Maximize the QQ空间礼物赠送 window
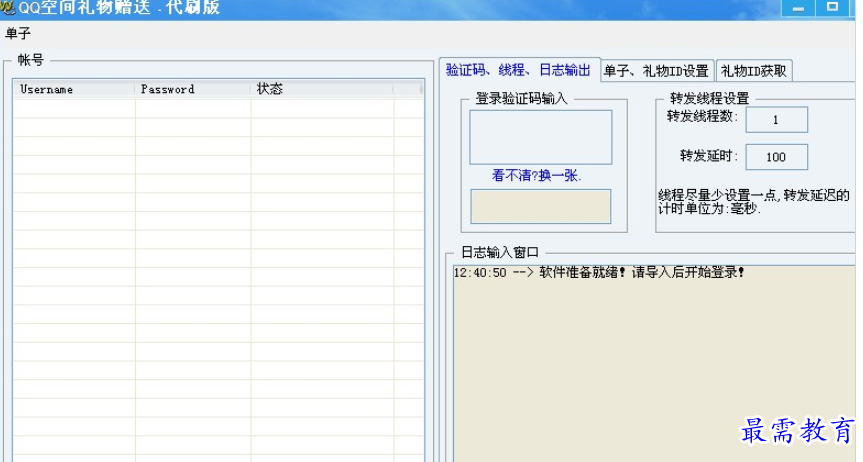The image size is (863, 462). [832, 8]
